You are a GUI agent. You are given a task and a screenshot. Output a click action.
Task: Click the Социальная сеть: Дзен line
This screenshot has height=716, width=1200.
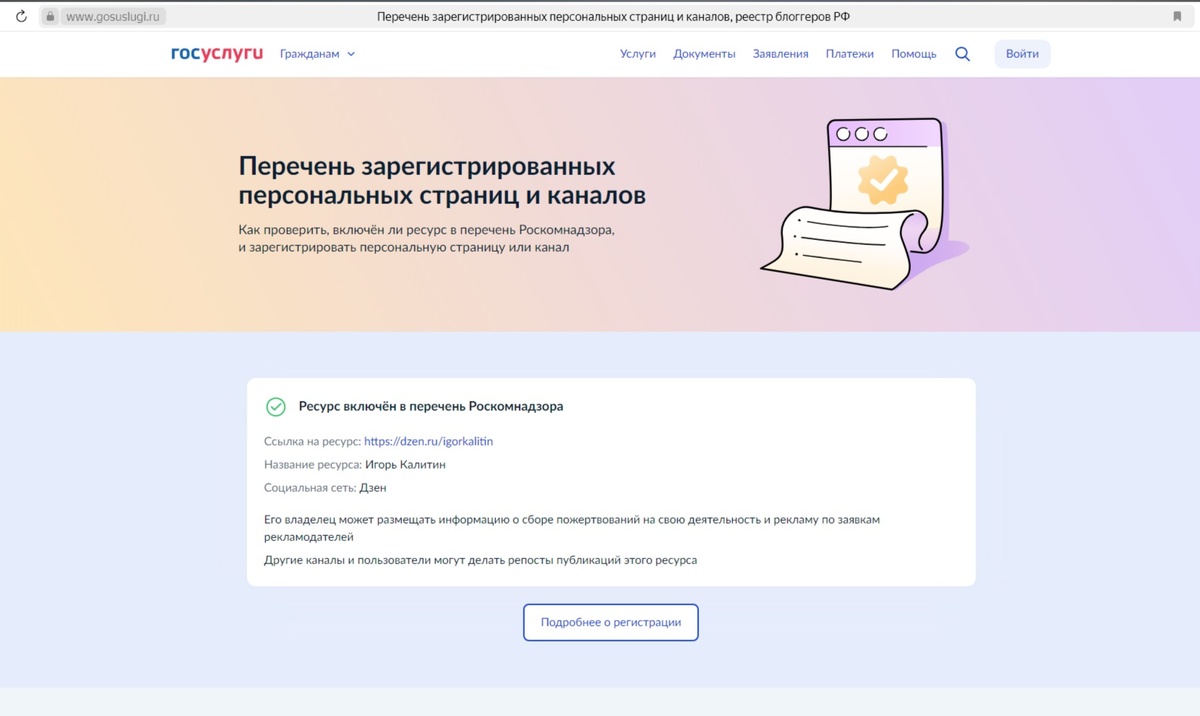(325, 488)
